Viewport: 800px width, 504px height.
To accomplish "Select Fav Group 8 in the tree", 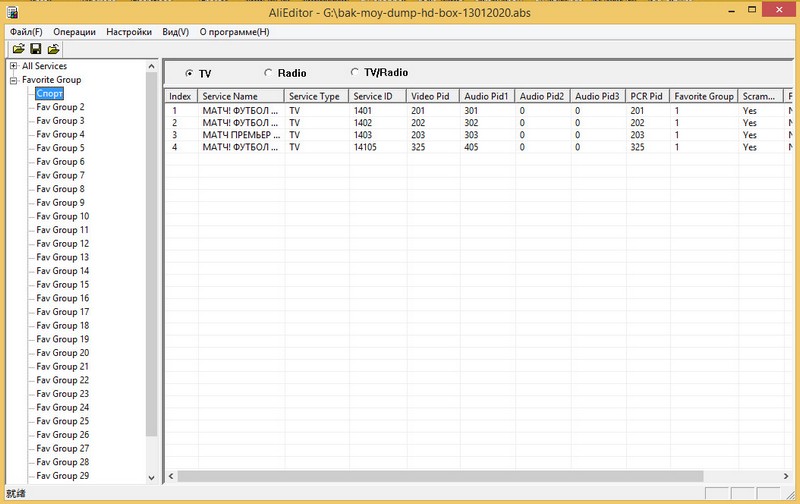I will click(x=60, y=189).
